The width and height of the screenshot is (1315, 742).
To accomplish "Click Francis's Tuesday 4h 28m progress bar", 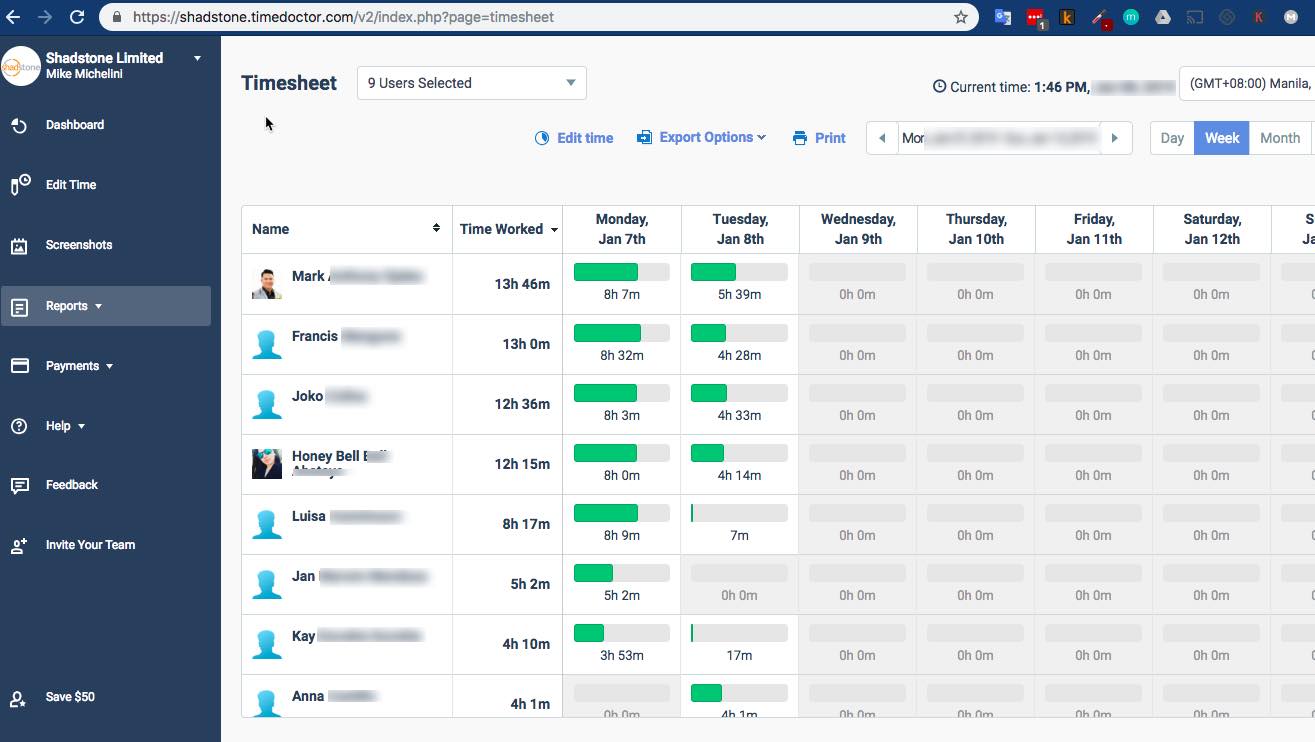I will (739, 334).
